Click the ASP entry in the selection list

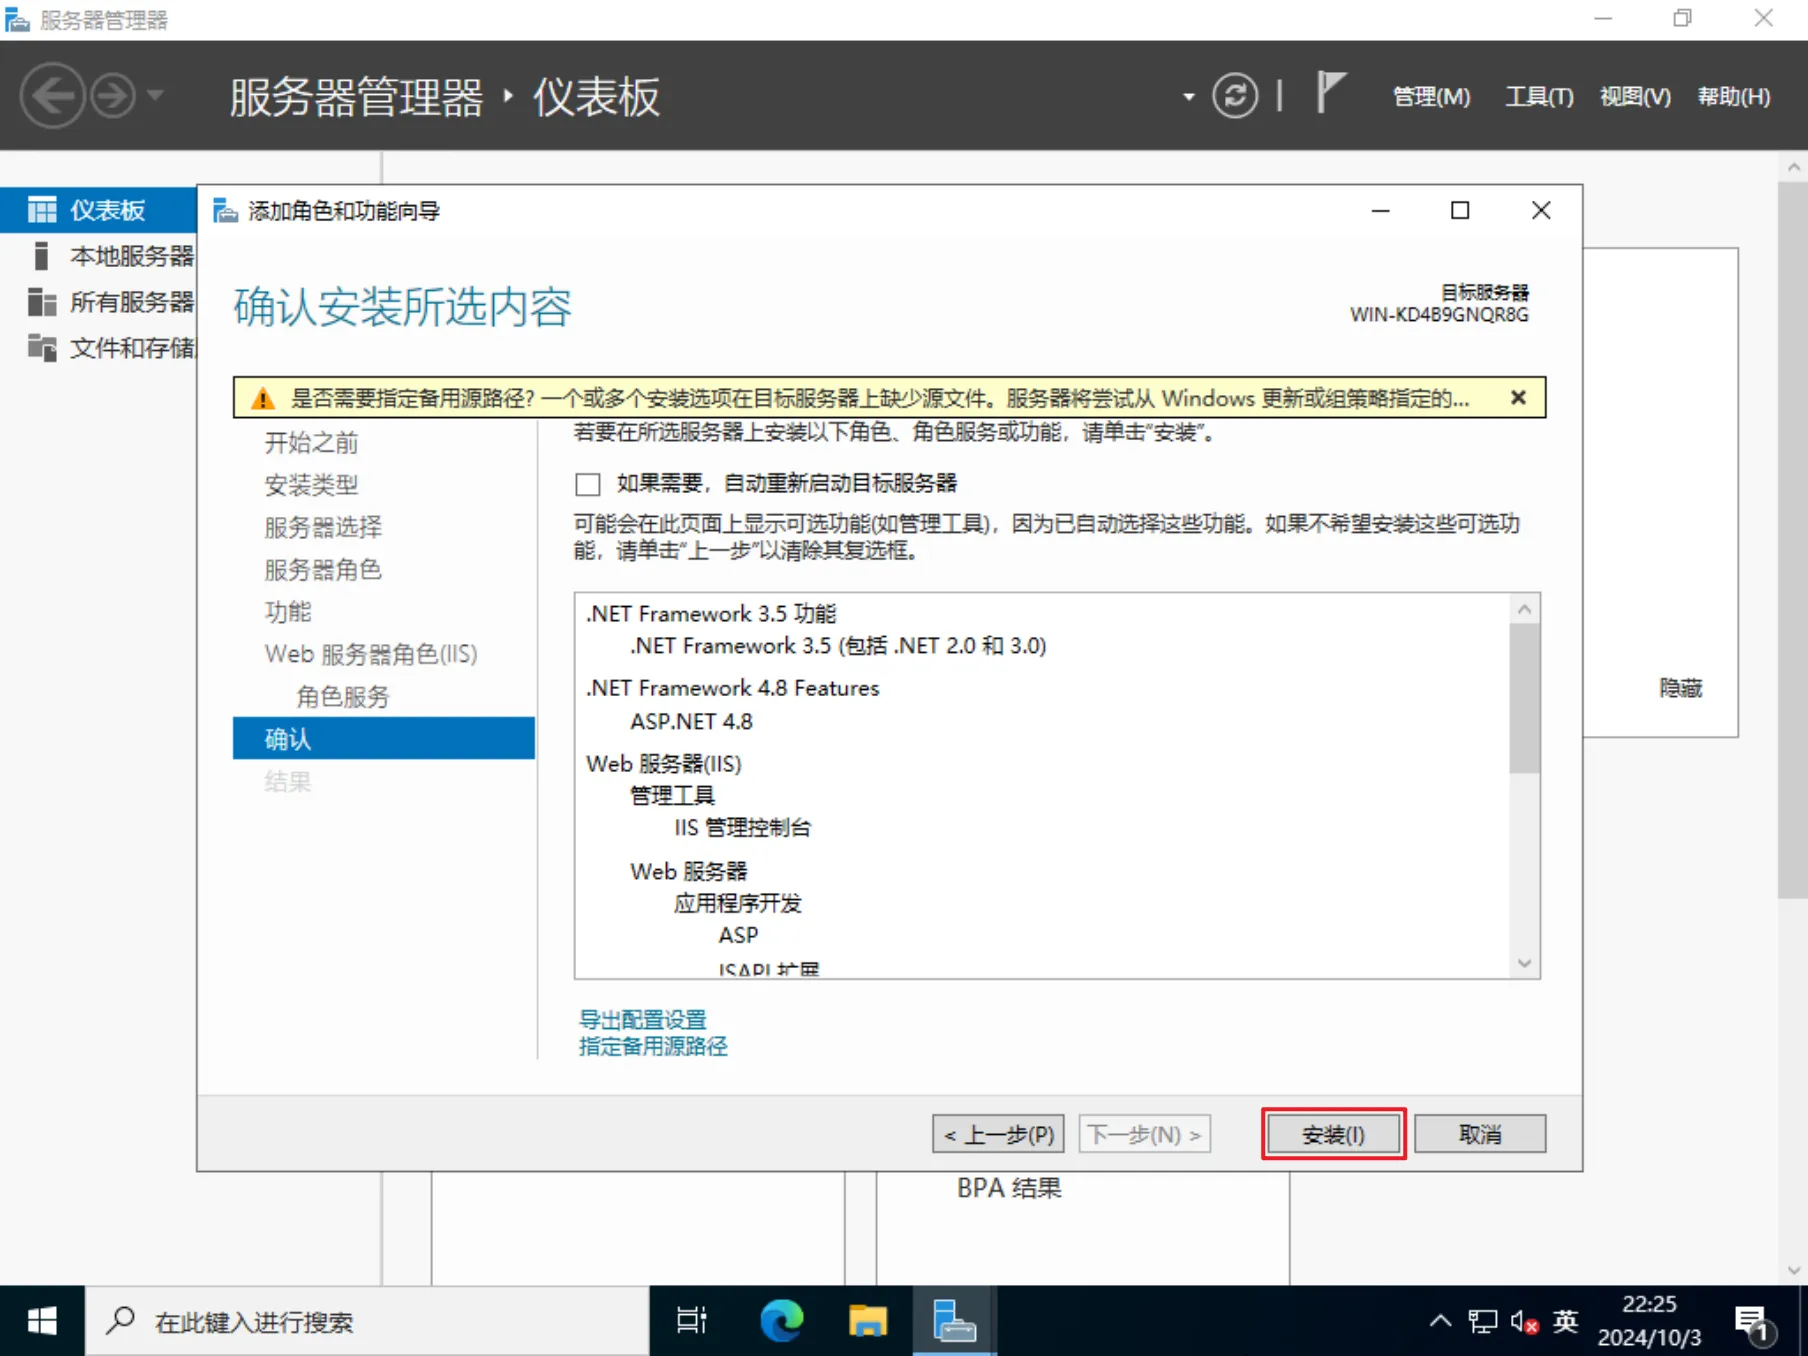pyautogui.click(x=738, y=936)
